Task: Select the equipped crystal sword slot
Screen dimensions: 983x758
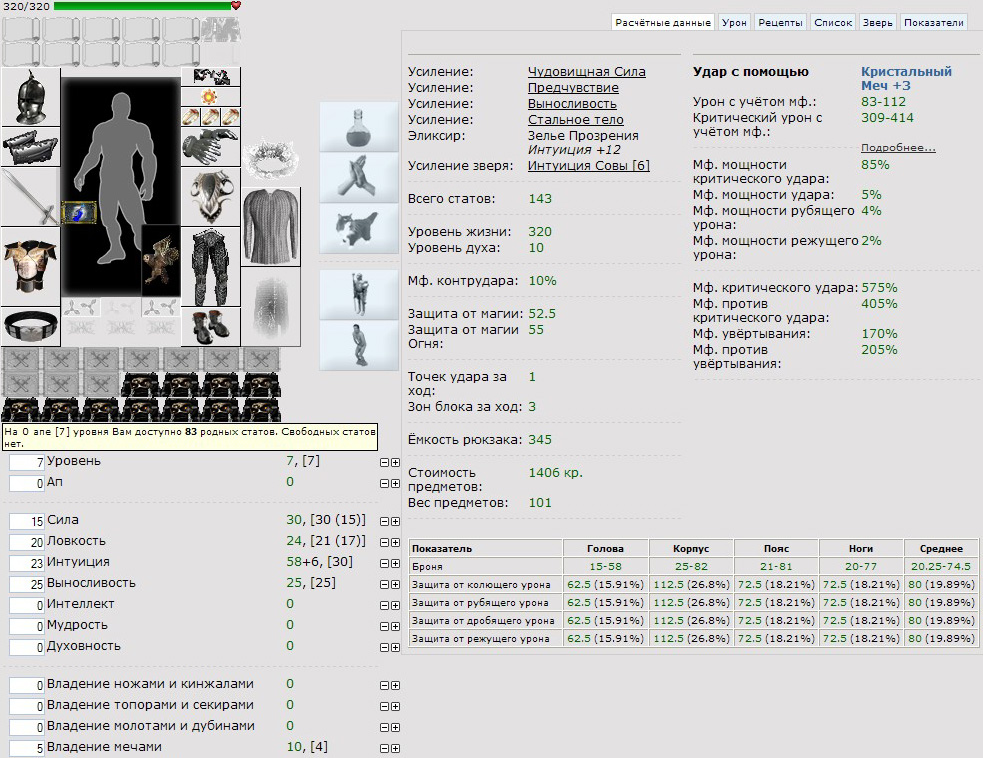Action: 31,197
